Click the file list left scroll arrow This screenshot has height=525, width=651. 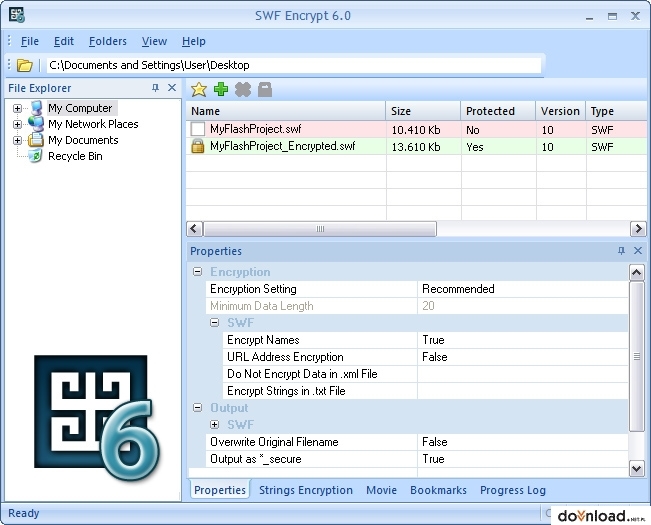[x=194, y=229]
